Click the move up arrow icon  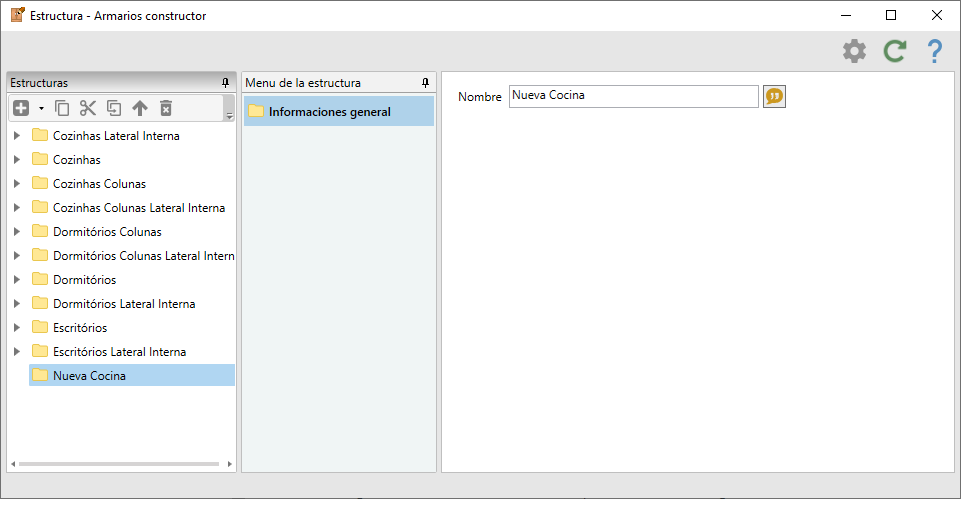tap(140, 109)
